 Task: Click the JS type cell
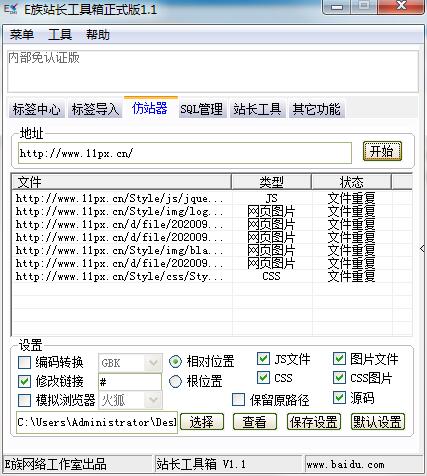271,199
